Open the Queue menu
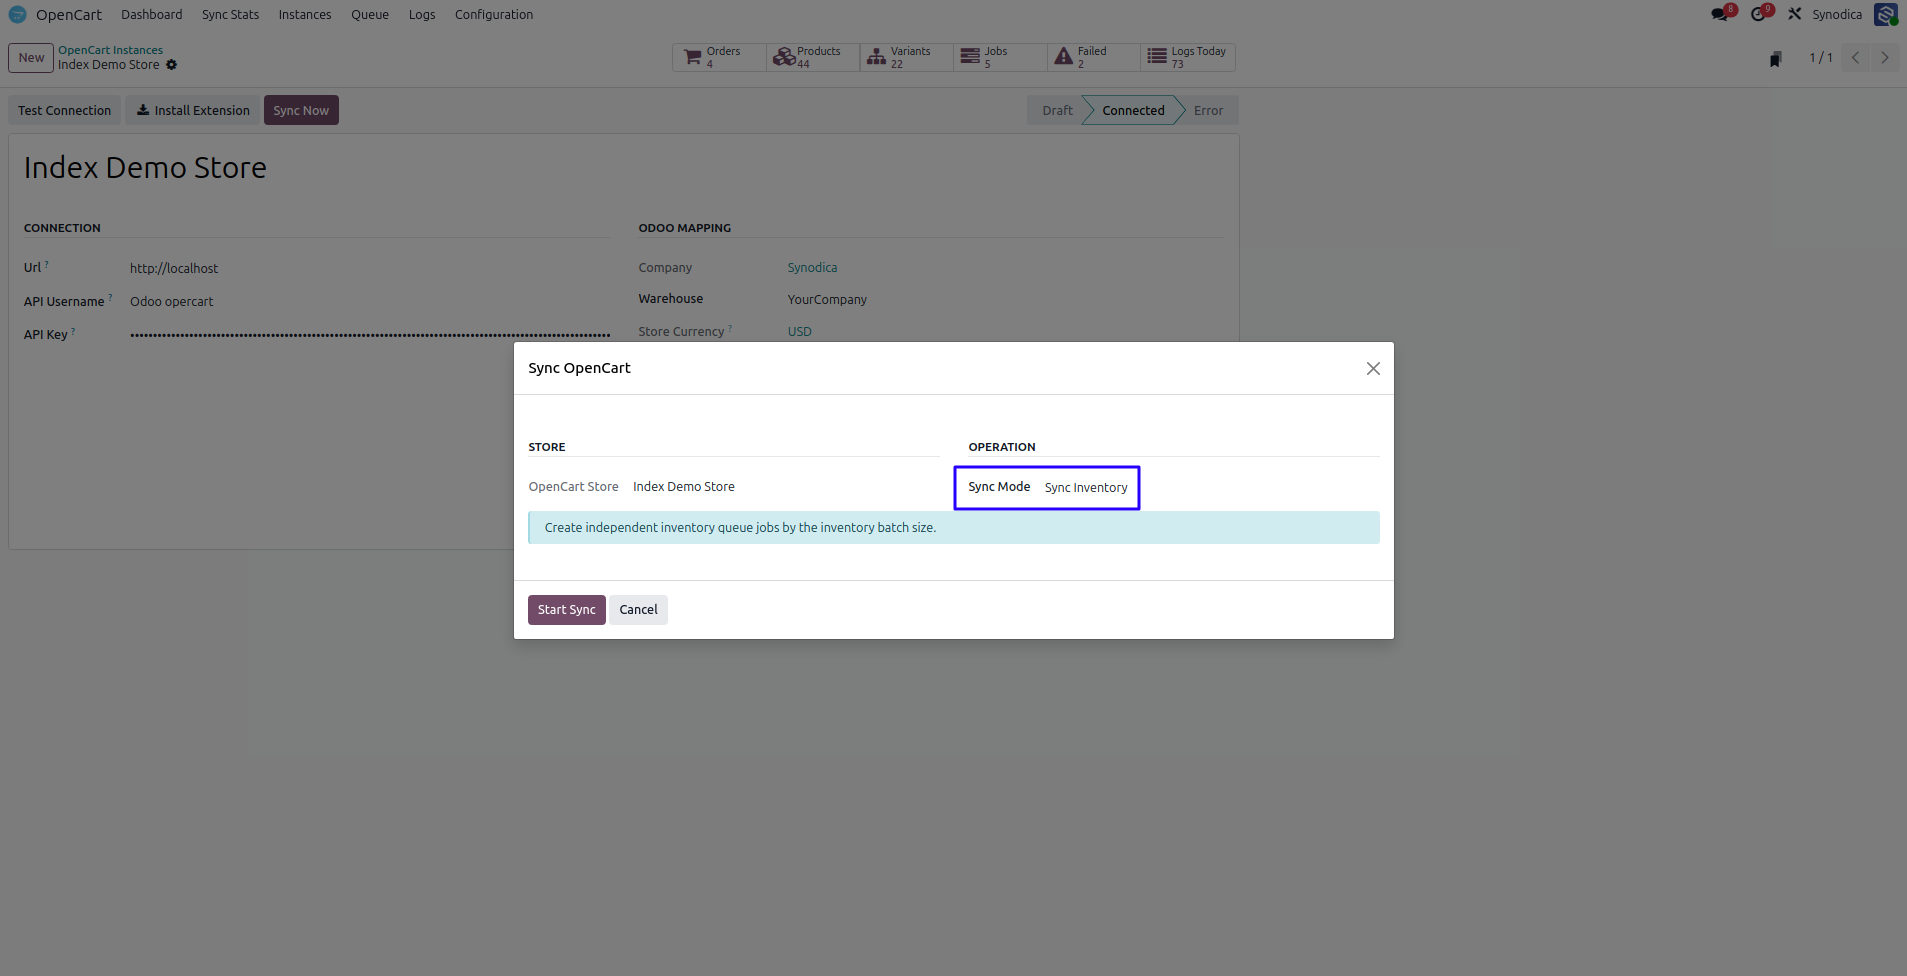The image size is (1907, 976). coord(370,14)
